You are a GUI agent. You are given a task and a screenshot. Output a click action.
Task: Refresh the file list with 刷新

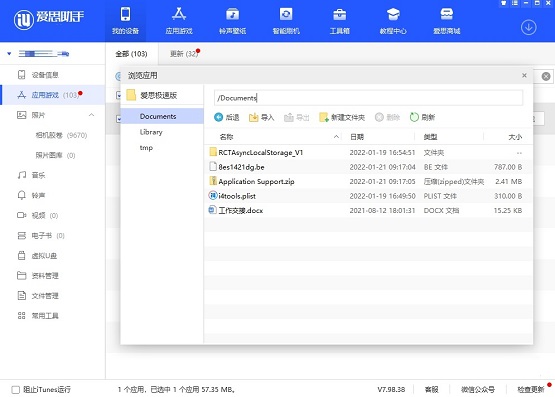[422, 117]
